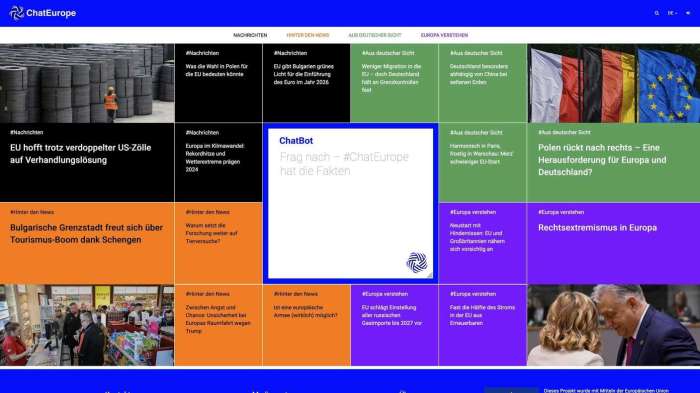Screen dimensions: 700x393
Task: Open EU schlägt Einstellung russischer Gasimporte
Action: [x=392, y=315]
